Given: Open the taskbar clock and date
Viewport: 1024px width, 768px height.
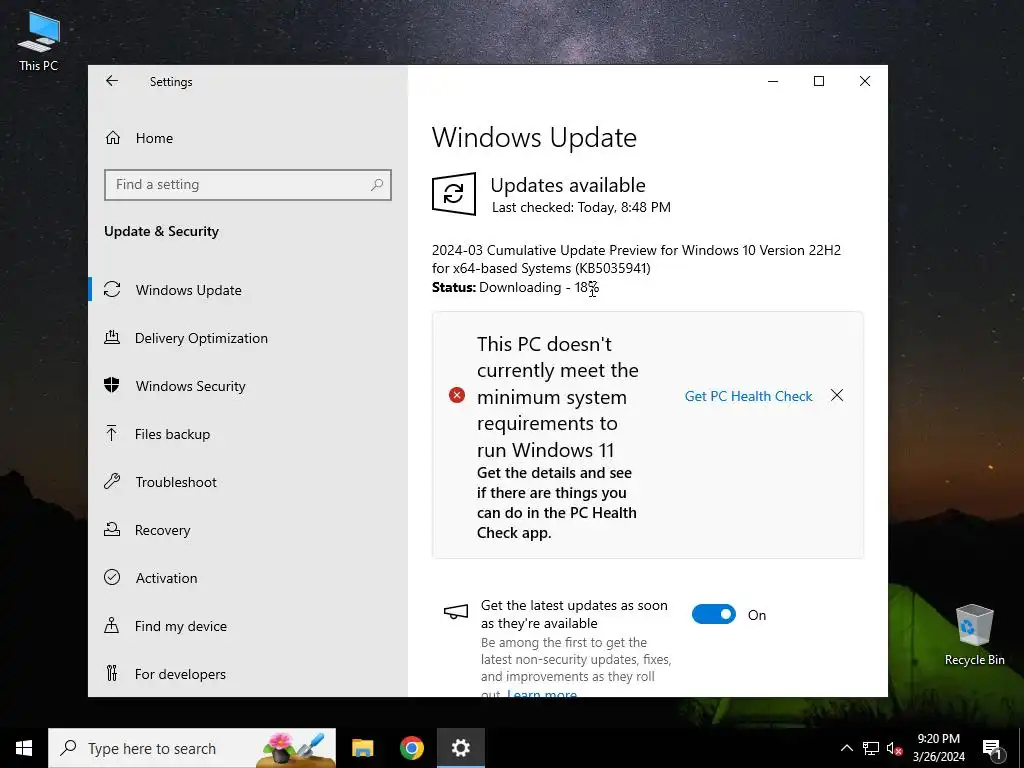Looking at the screenshot, I should tap(938, 748).
